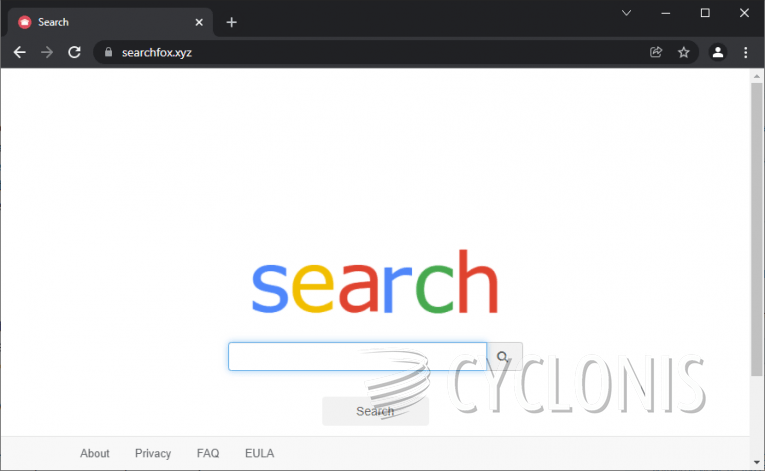Screen dimensions: 765x471
Task: Open the profile avatar menu
Action: click(718, 52)
